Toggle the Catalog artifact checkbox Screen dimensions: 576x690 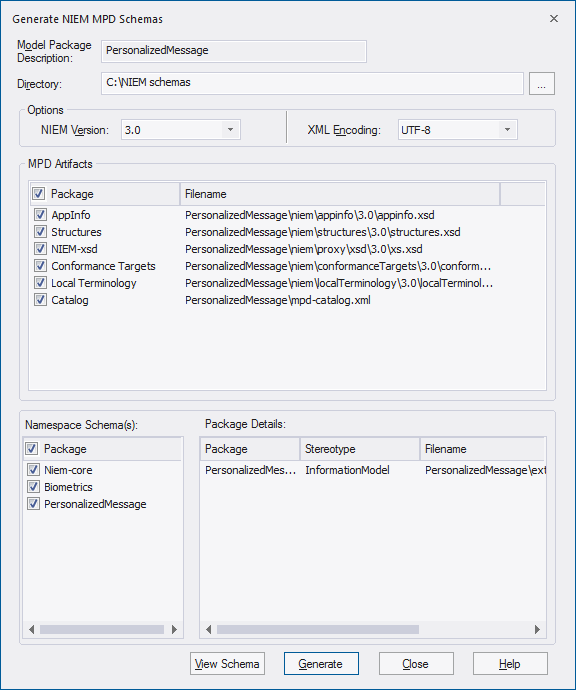[x=40, y=300]
